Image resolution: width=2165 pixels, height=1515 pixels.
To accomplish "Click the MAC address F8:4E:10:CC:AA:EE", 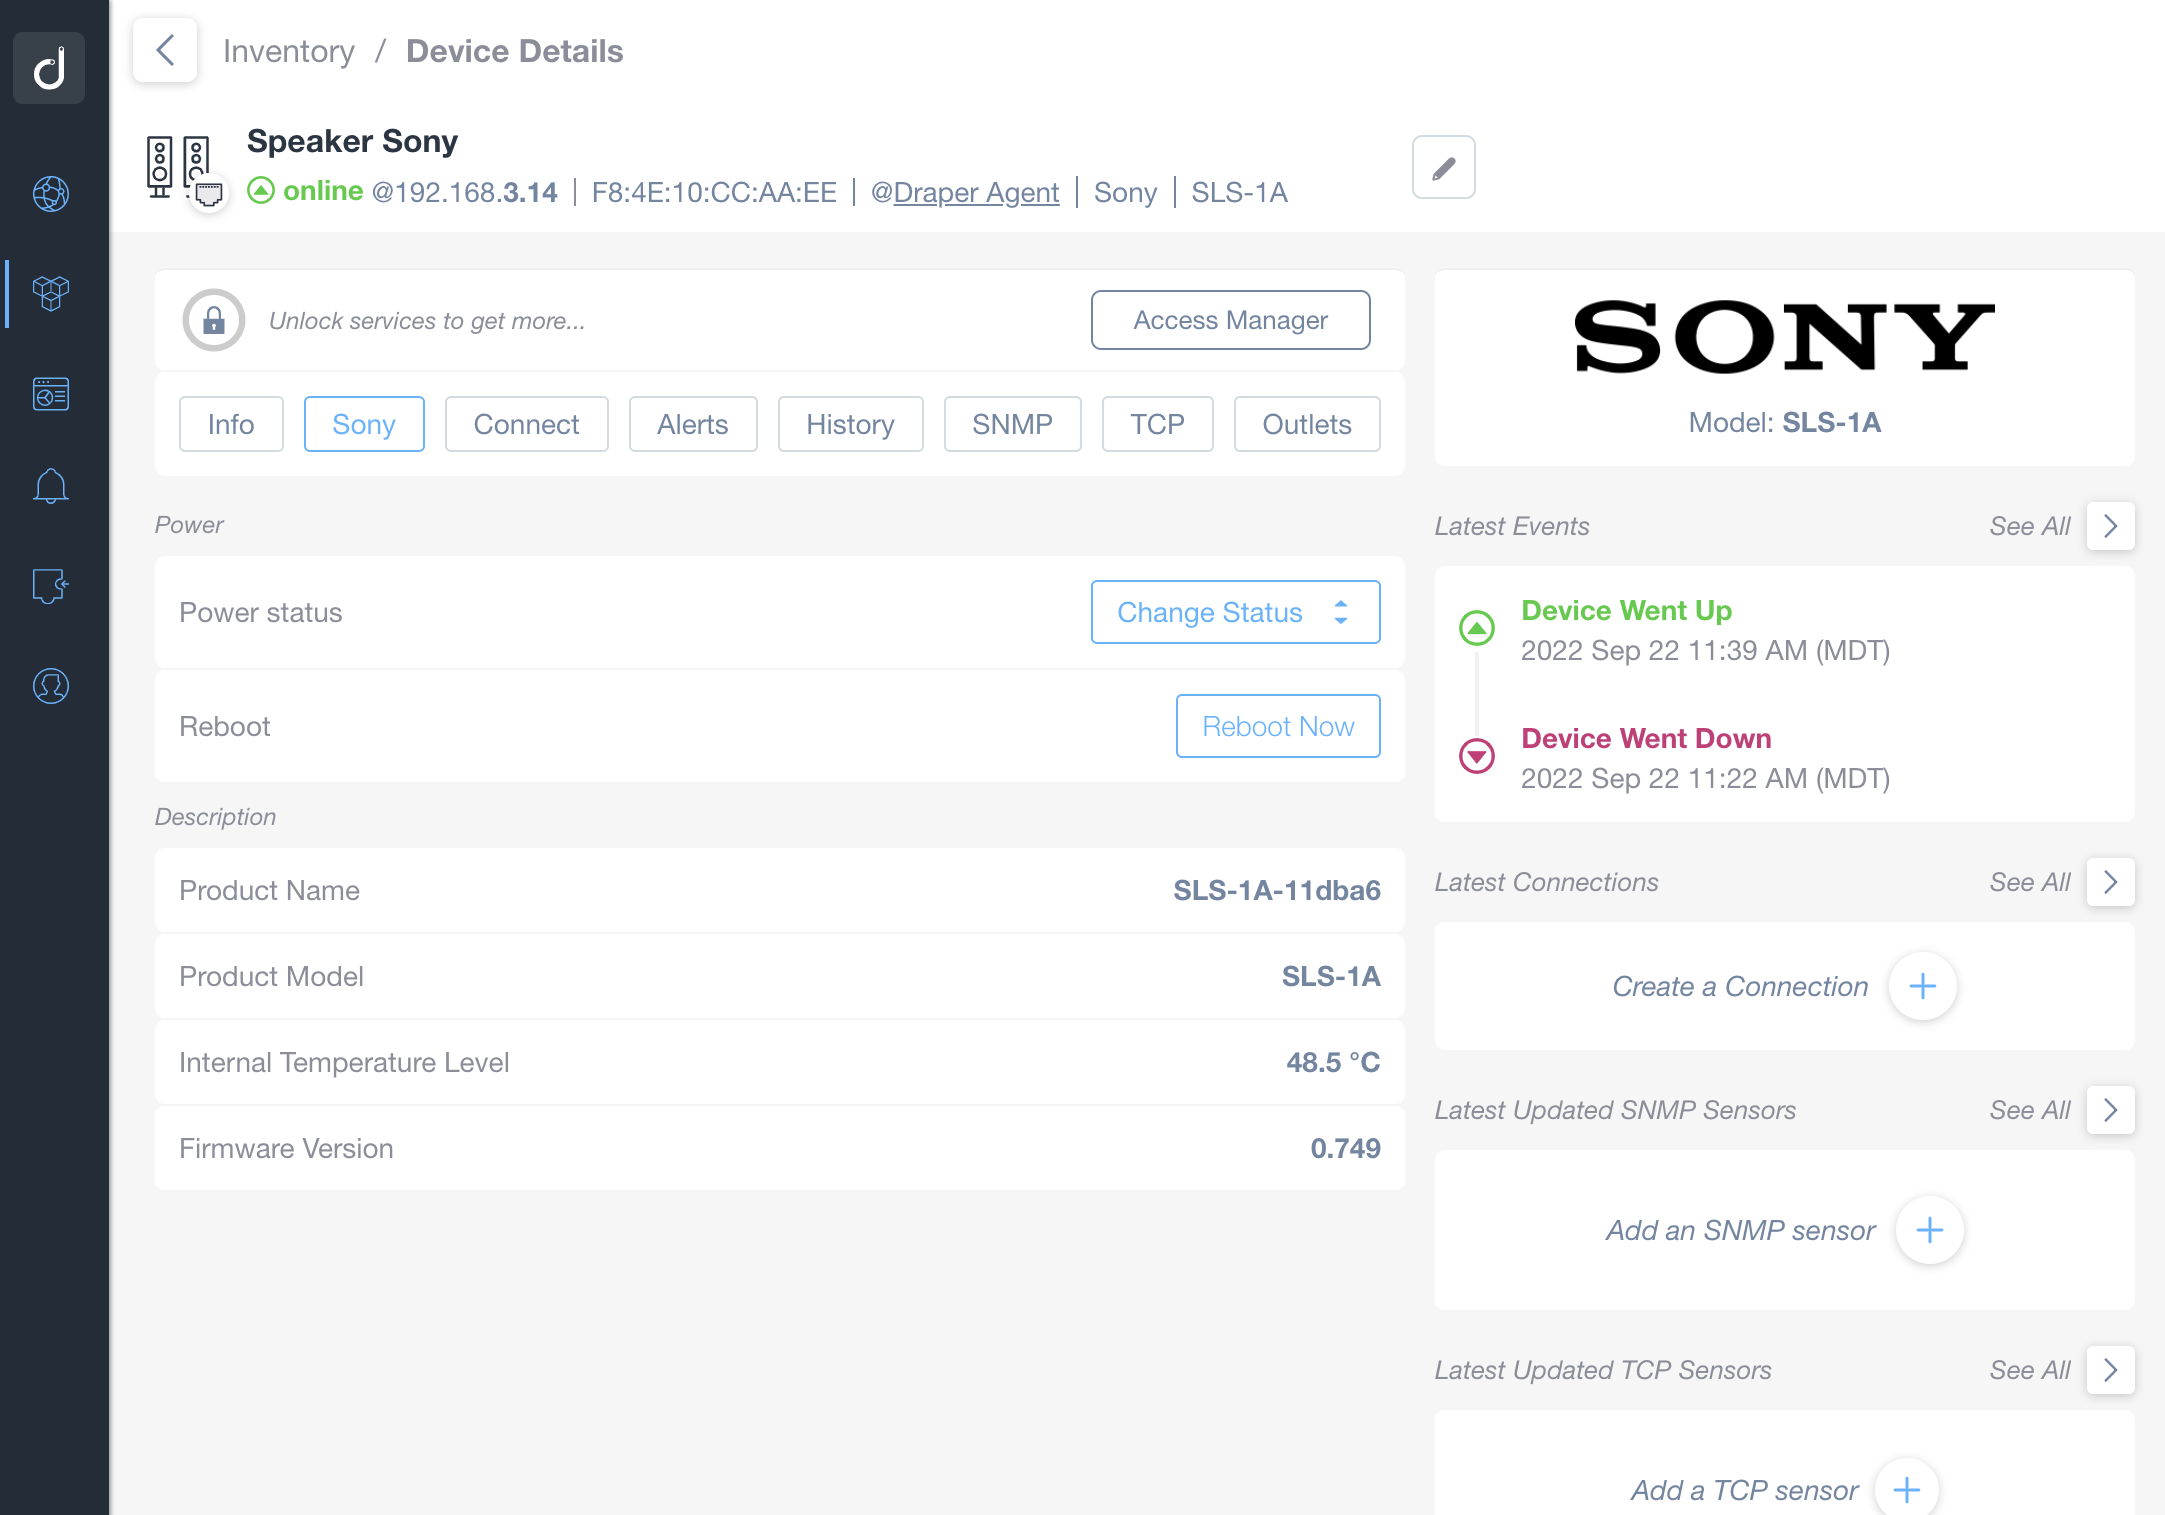I will (714, 192).
